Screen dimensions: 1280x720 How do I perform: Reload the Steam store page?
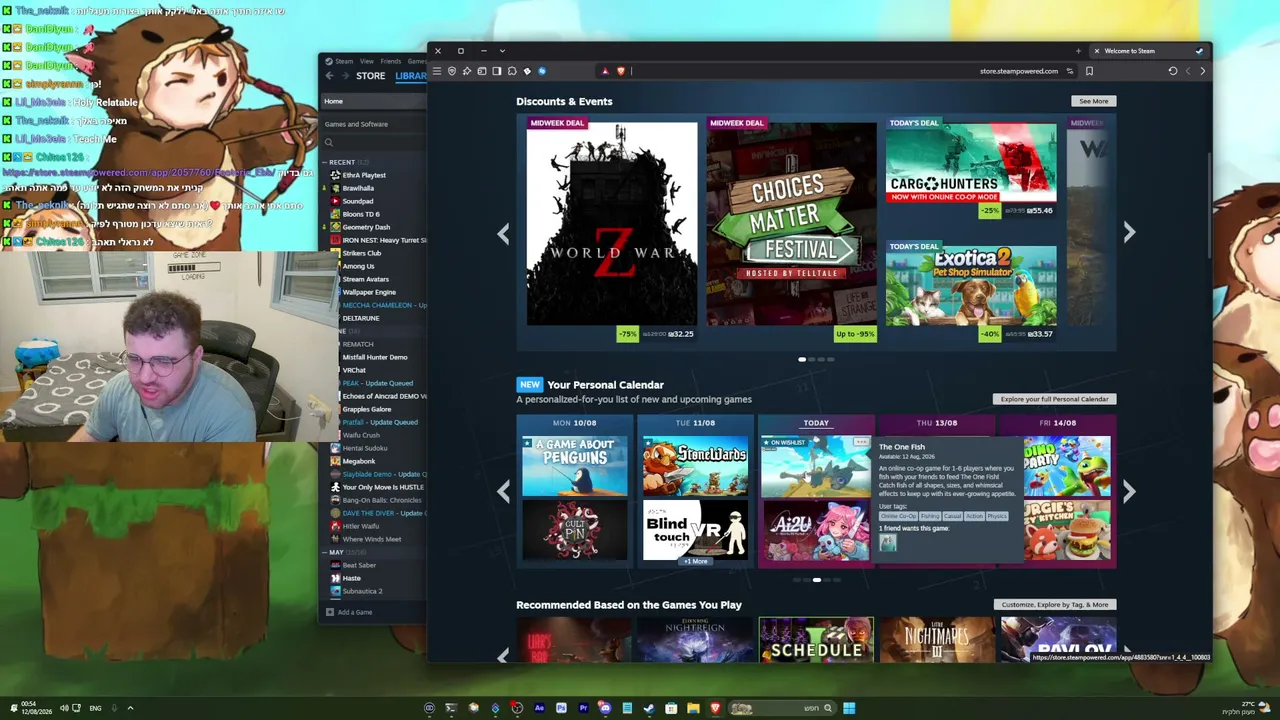click(x=1173, y=71)
